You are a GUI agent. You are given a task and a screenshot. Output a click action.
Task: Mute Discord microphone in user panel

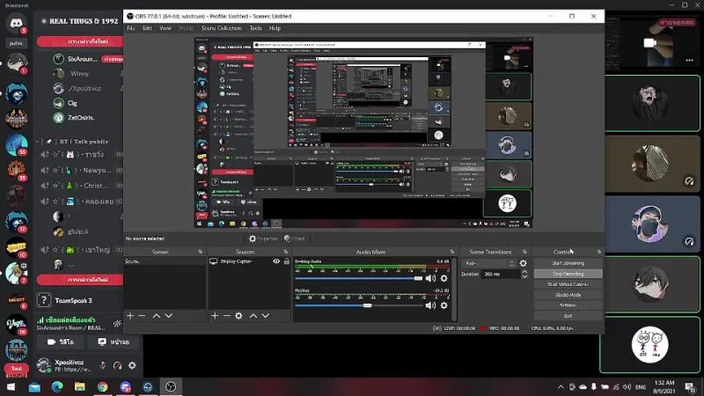[x=103, y=365]
